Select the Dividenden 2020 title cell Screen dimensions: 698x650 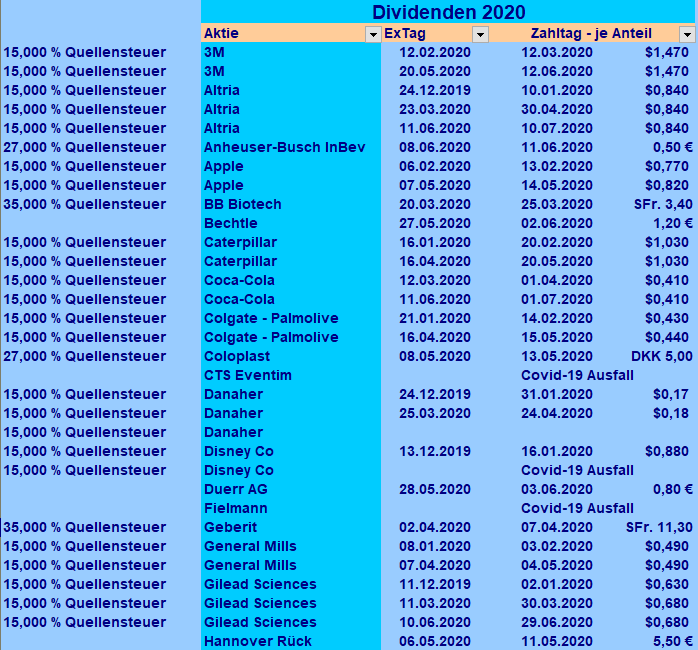coord(449,12)
